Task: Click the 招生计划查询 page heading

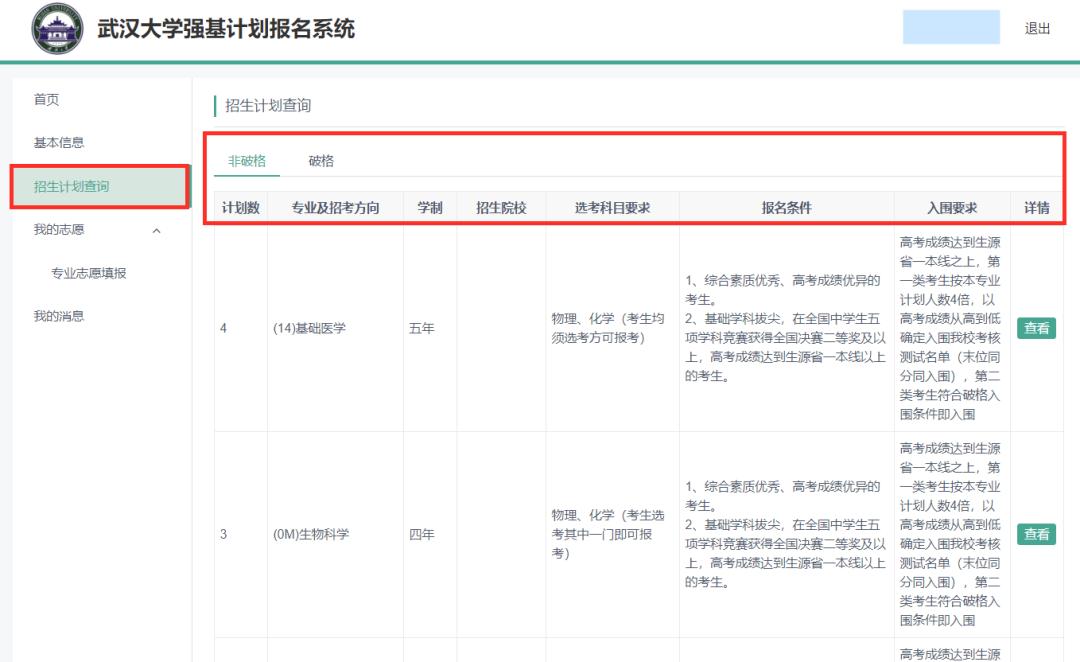Action: [268, 105]
